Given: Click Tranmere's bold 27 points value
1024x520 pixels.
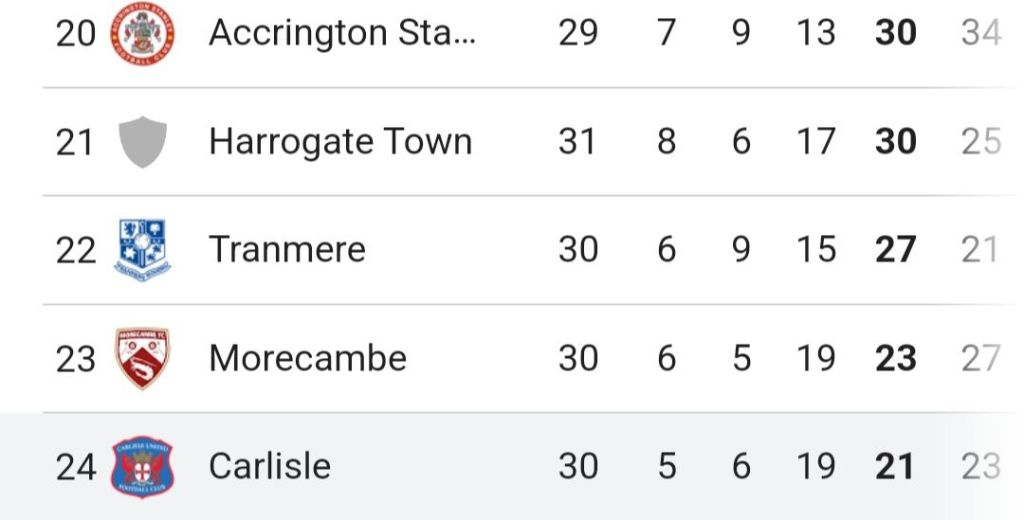Looking at the screenshot, I should (895, 250).
